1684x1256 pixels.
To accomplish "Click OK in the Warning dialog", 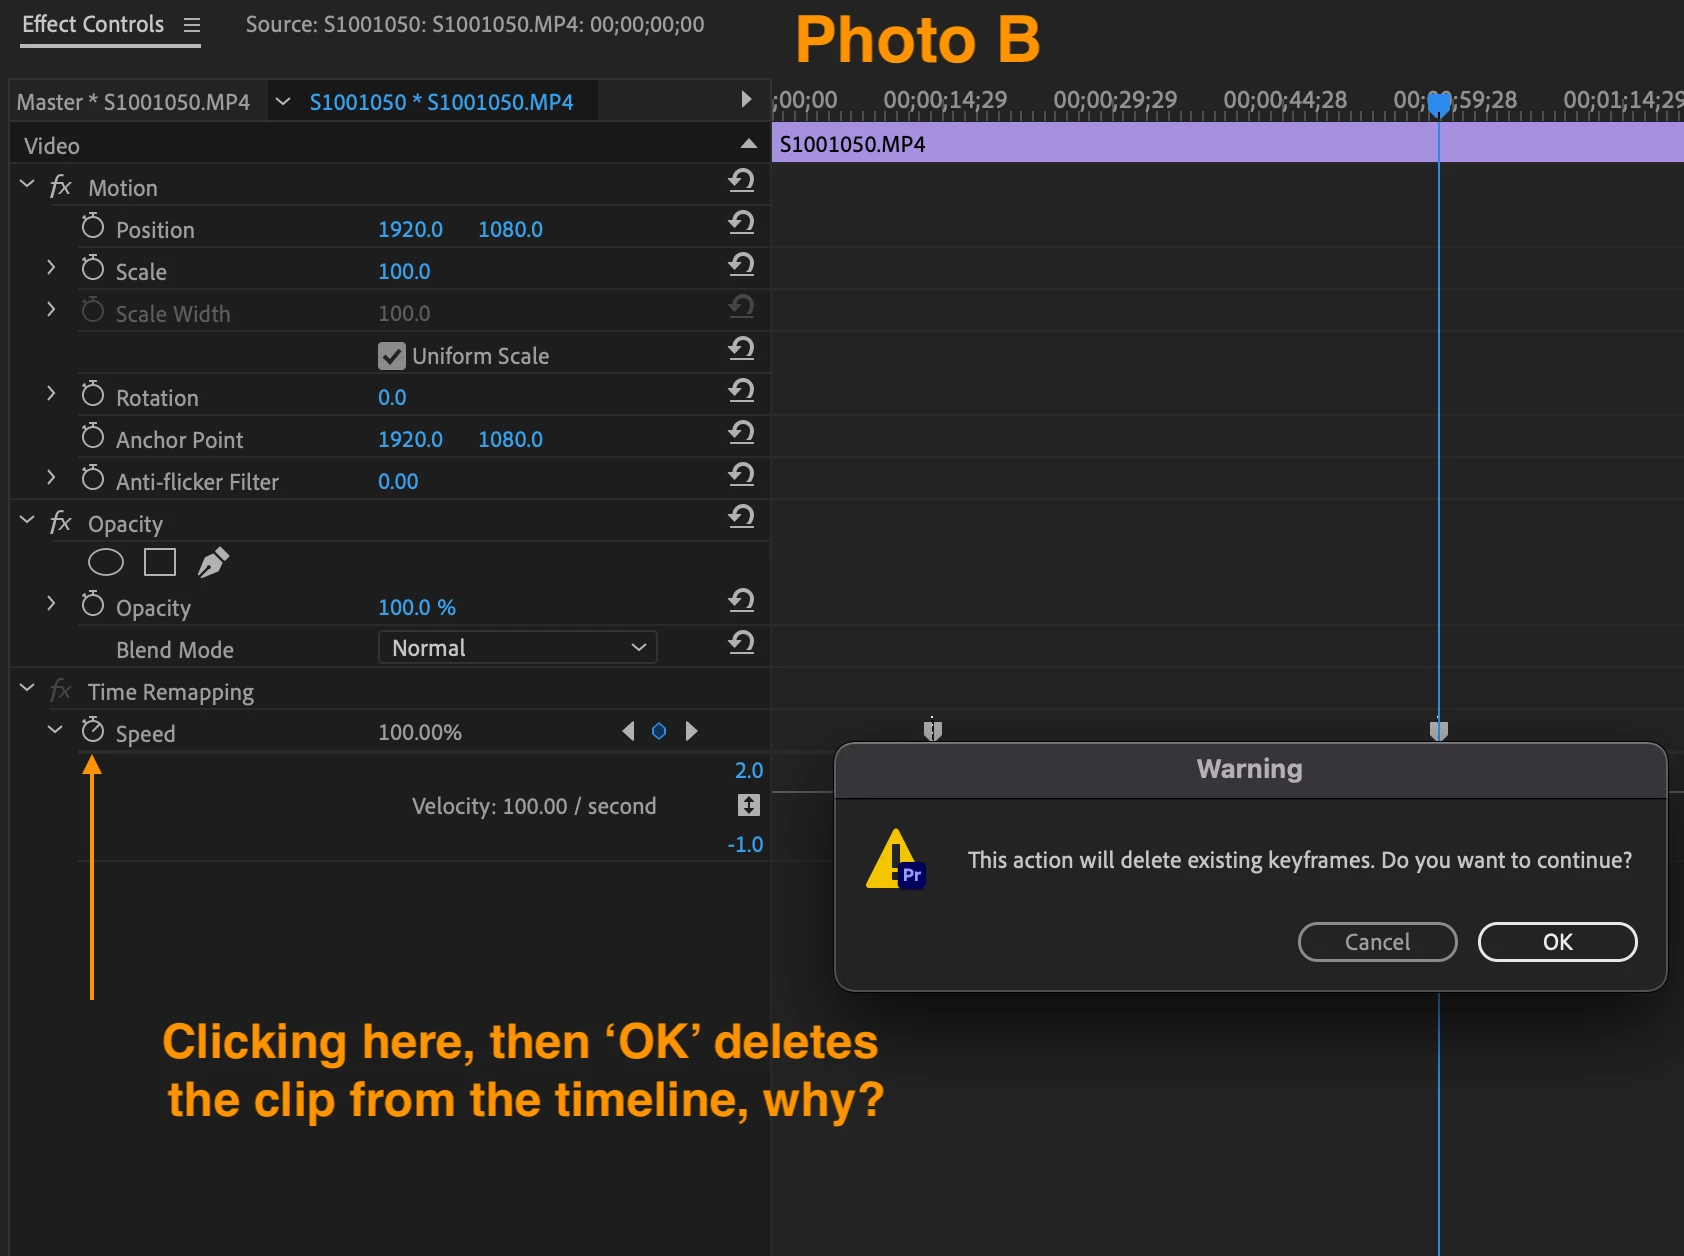I will tap(1557, 942).
